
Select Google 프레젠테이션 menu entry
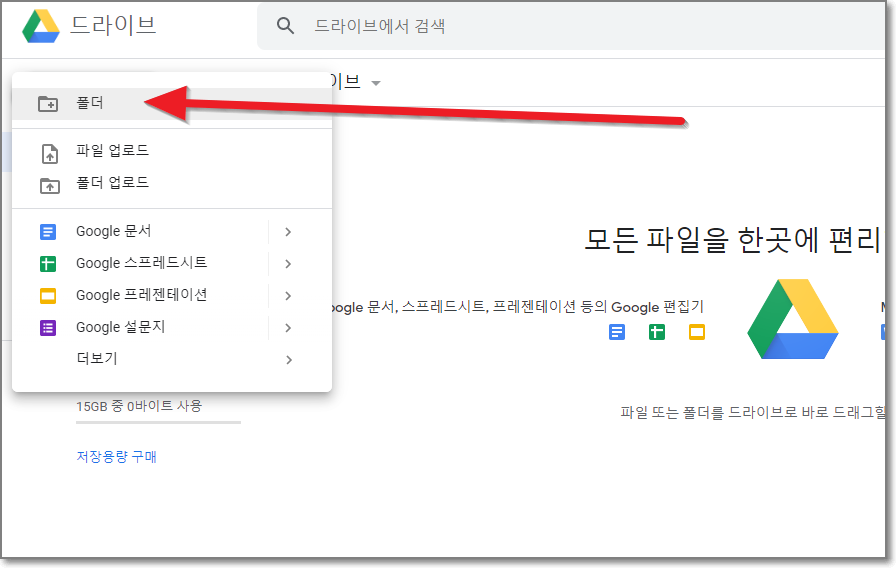(142, 295)
